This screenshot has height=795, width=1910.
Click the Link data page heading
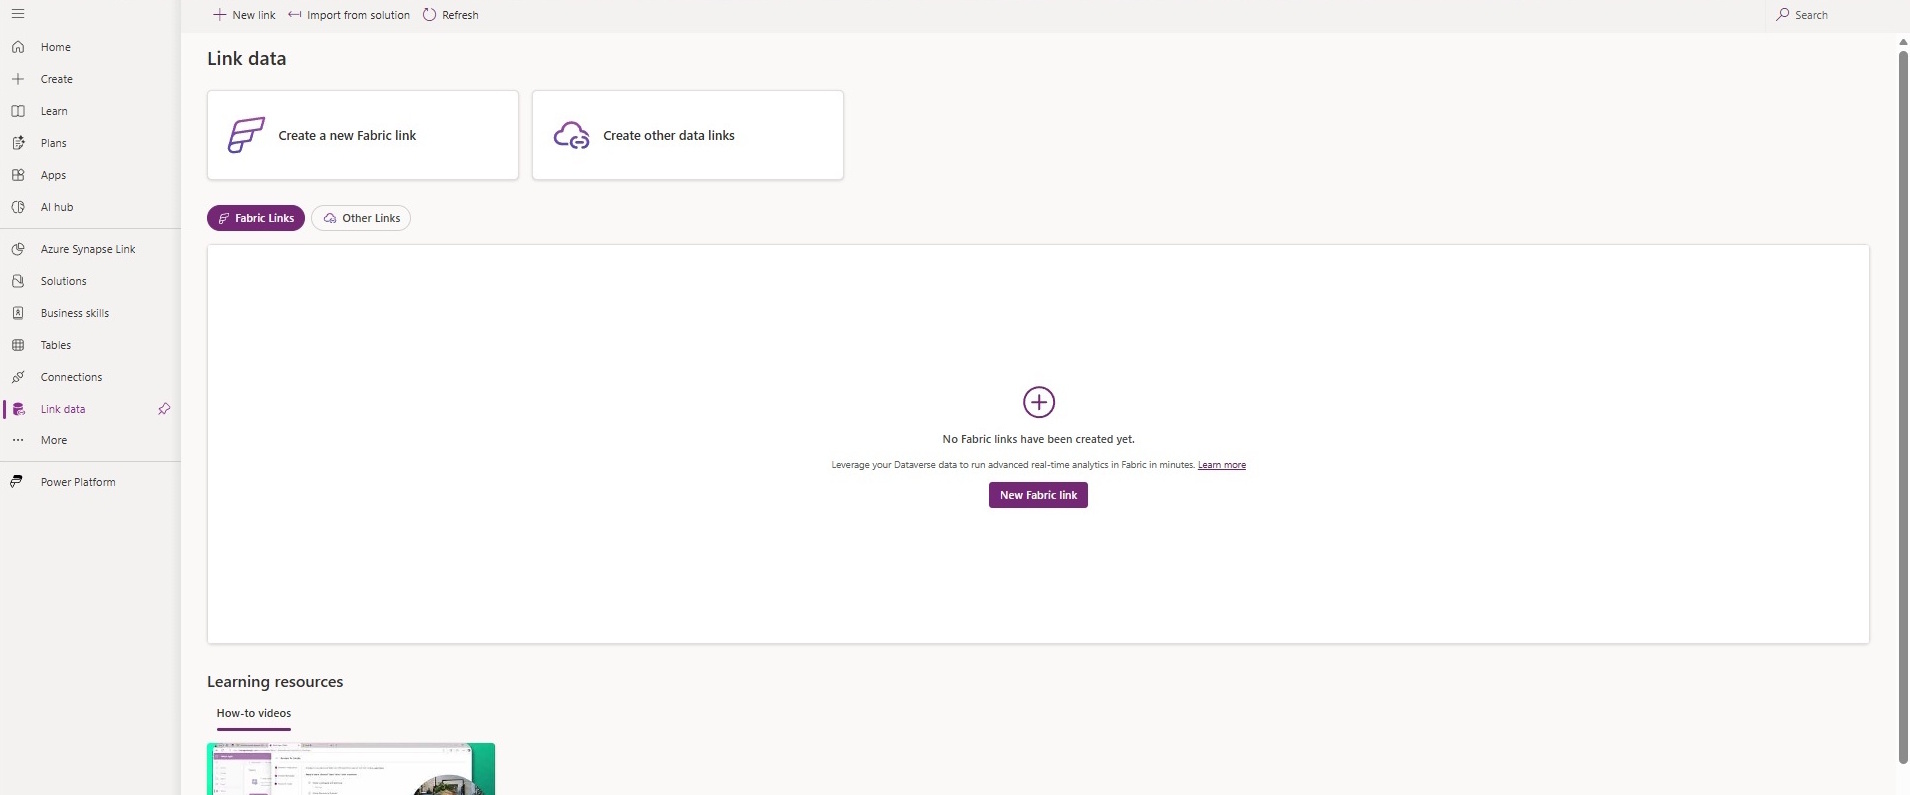247,58
